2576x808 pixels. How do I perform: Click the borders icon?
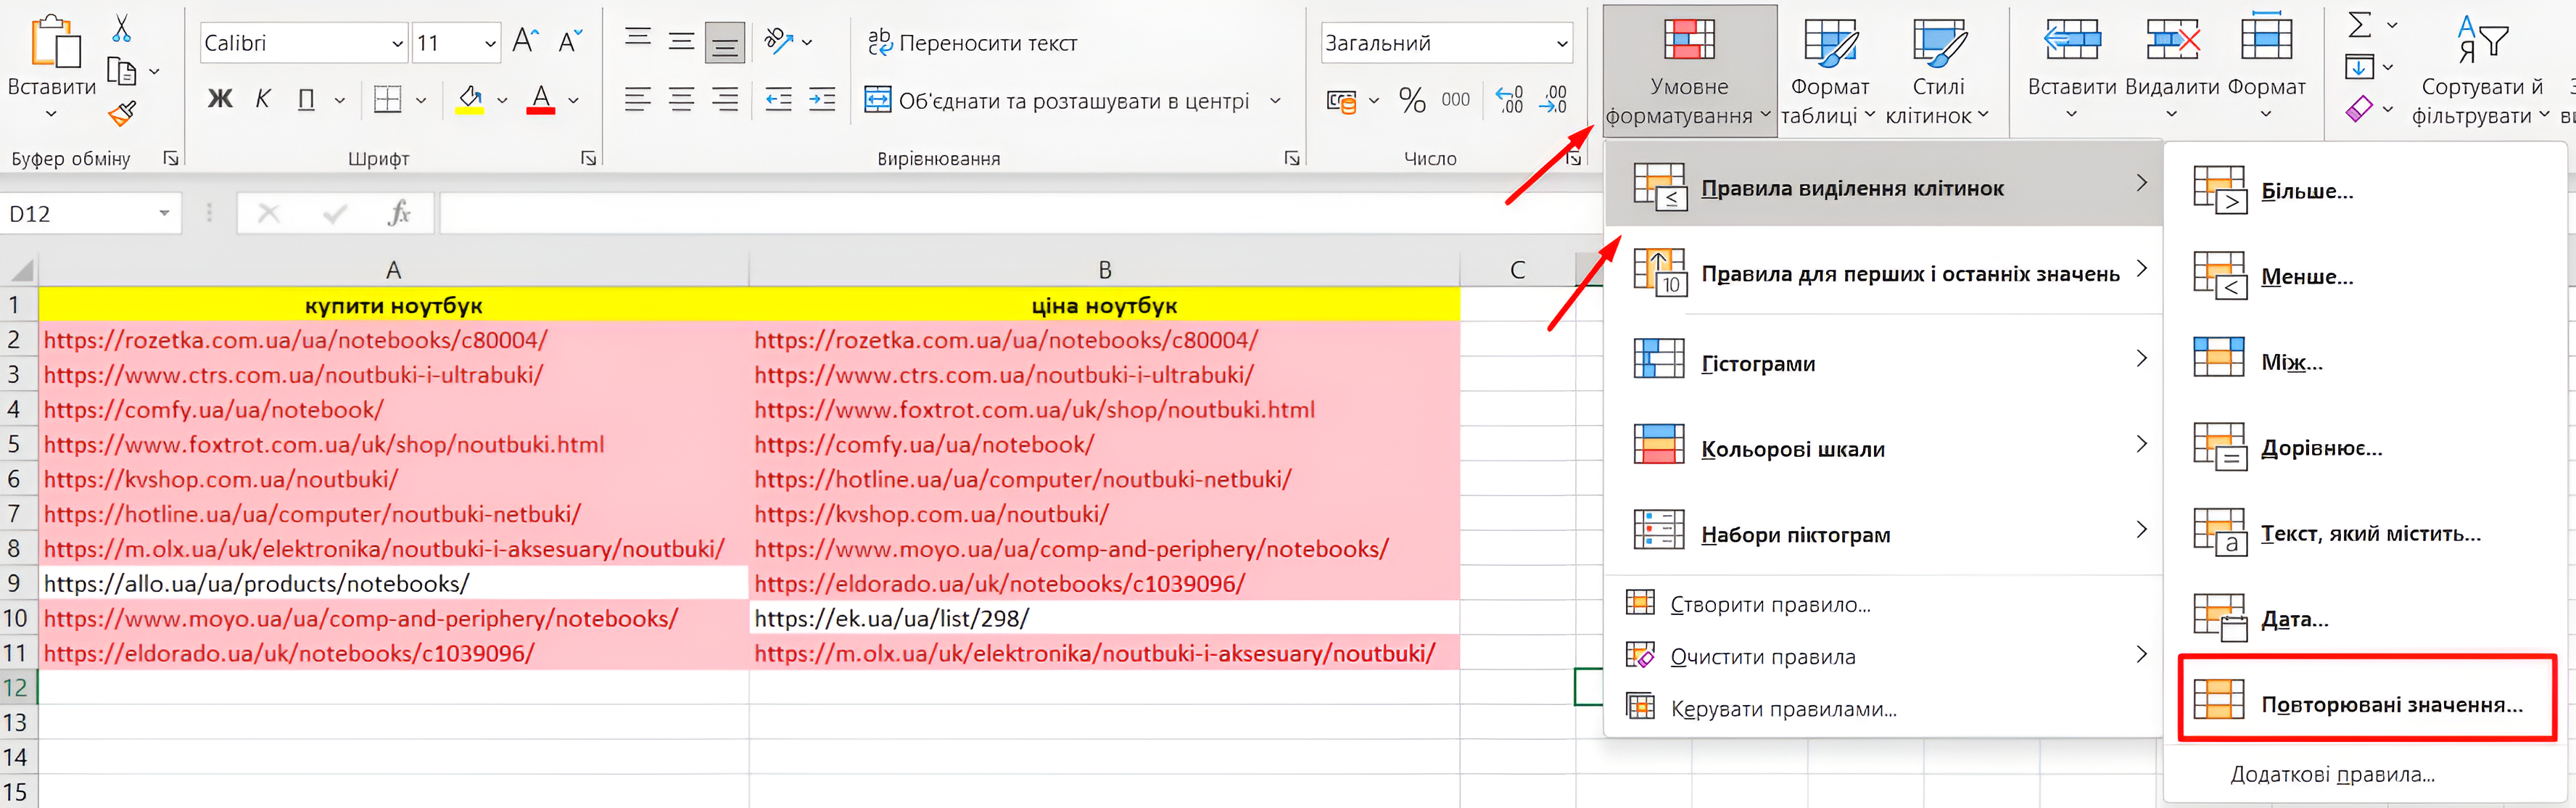coord(387,99)
